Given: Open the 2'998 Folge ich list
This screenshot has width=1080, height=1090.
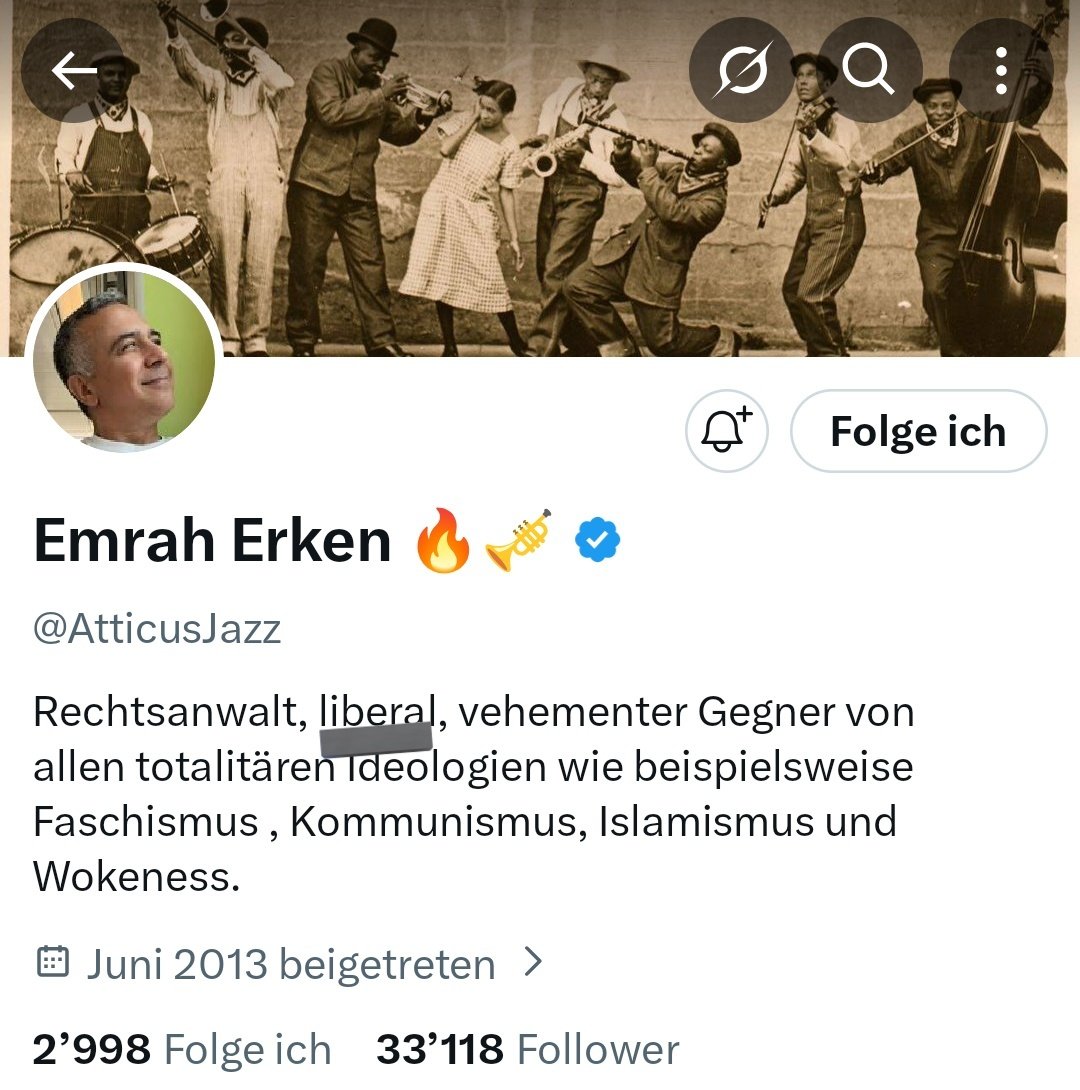Looking at the screenshot, I should (181, 1049).
